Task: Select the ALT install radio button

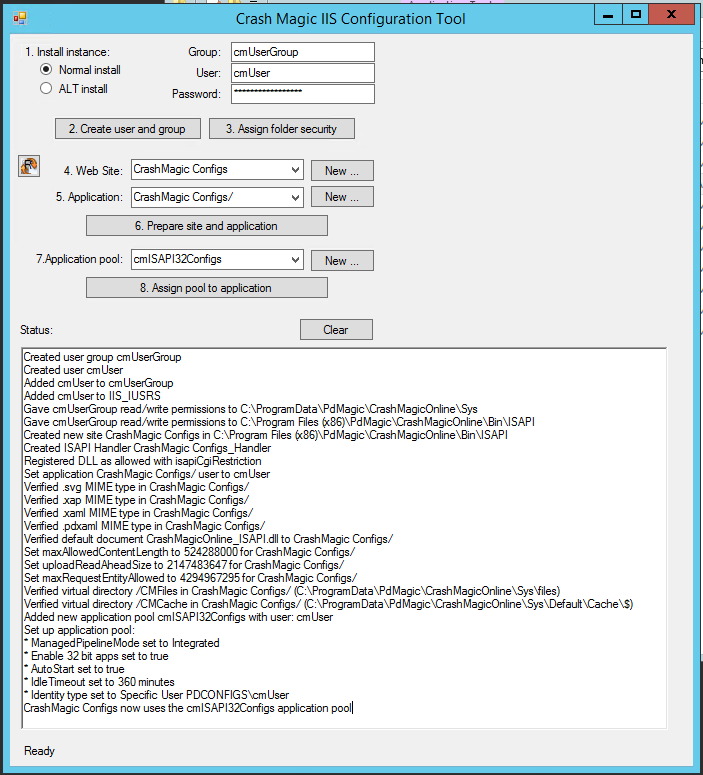Action: 46,88
